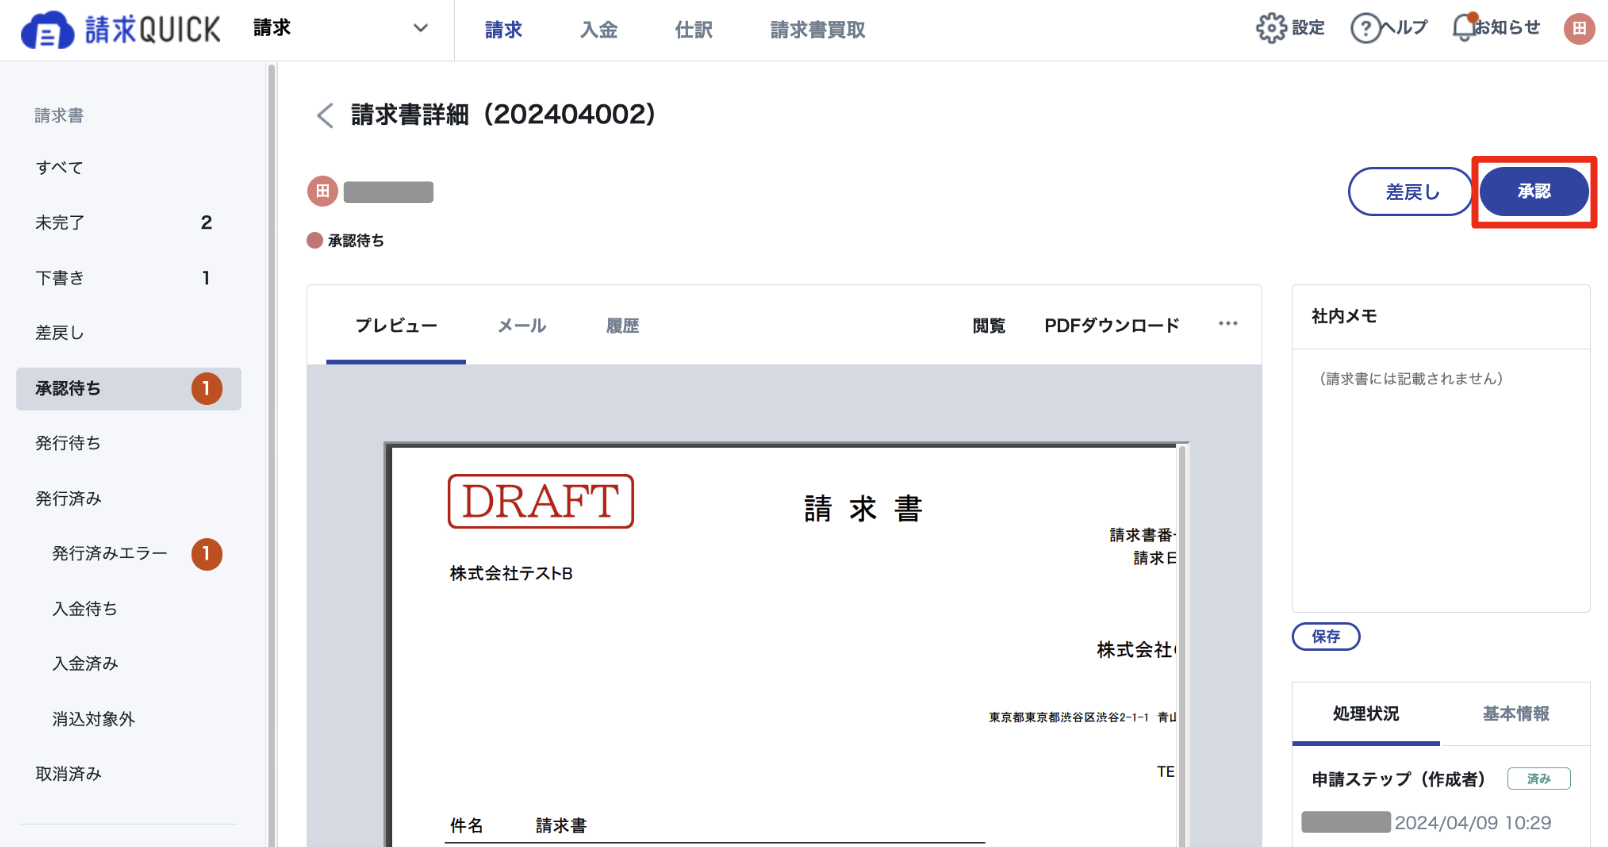Go back with the left arrow icon
Image resolution: width=1608 pixels, height=847 pixels.
click(x=325, y=115)
